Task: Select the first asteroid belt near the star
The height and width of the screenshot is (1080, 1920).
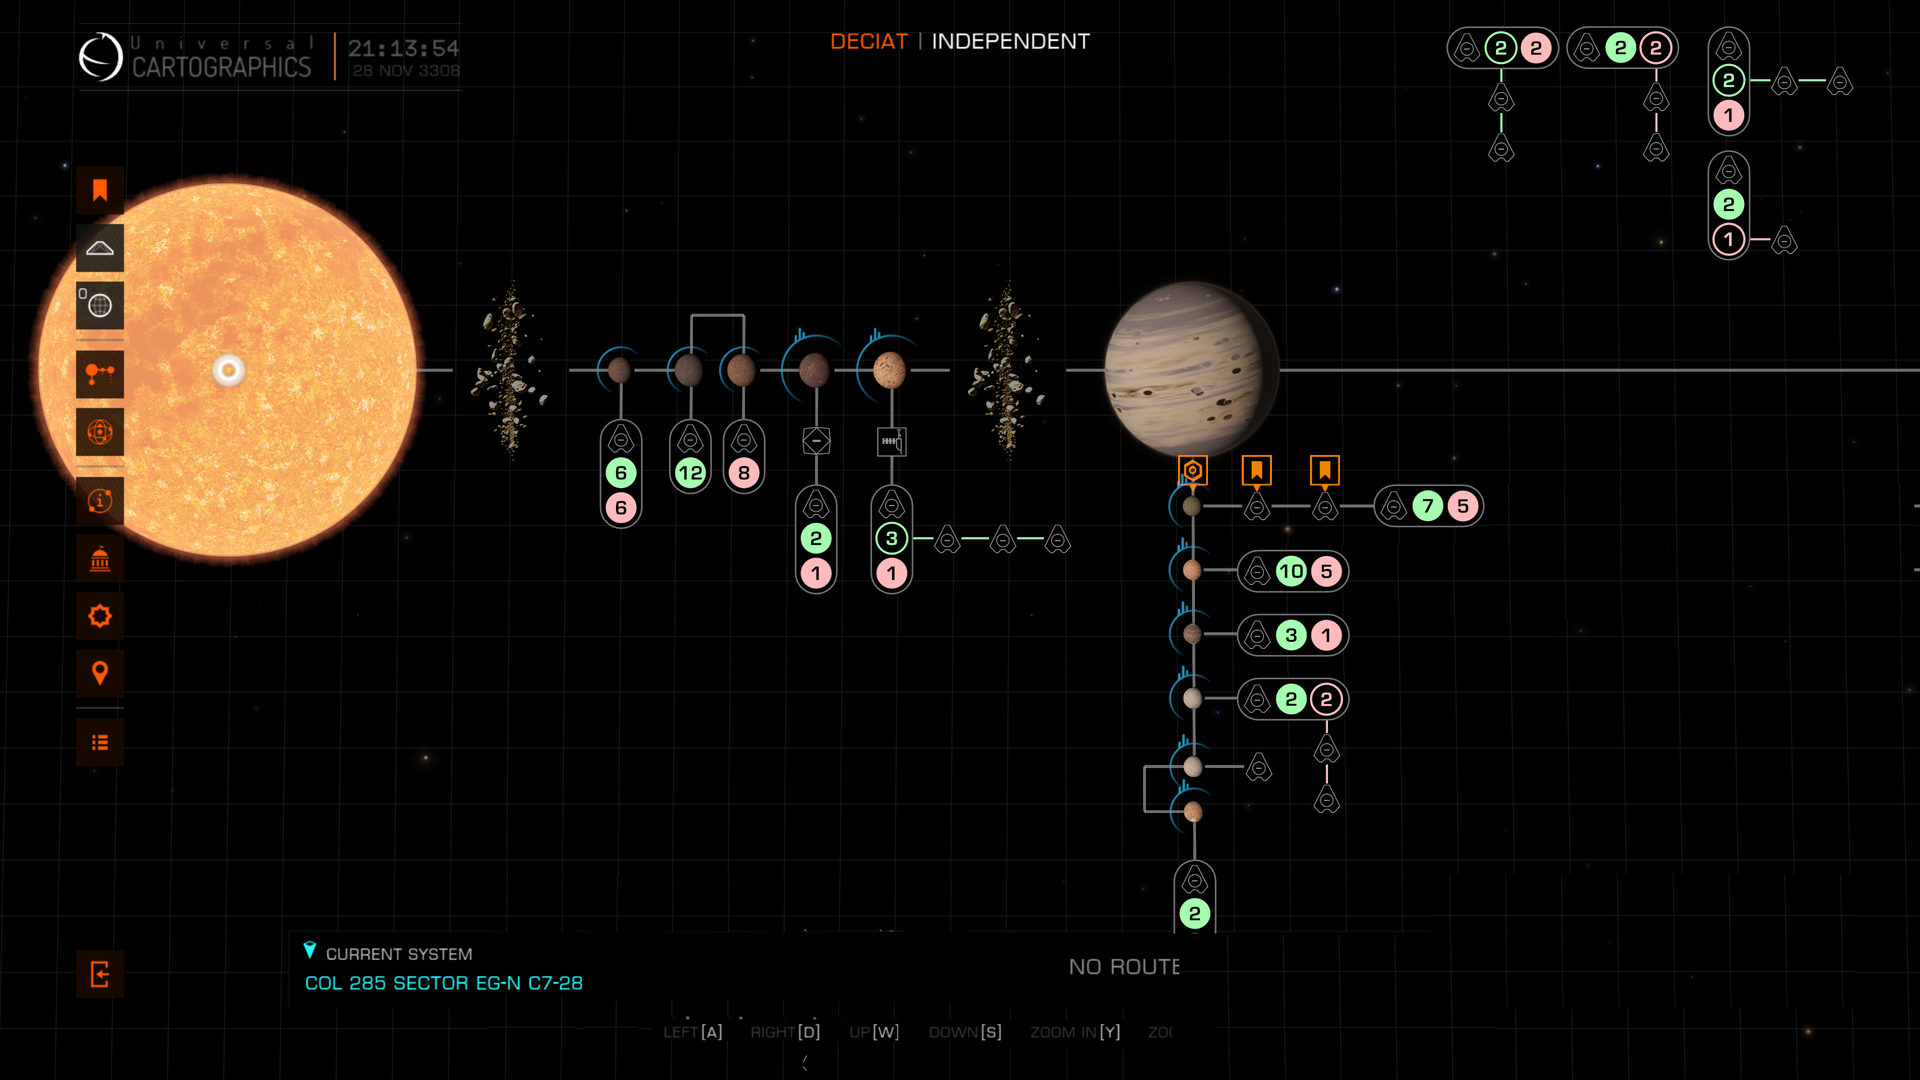Action: click(512, 370)
